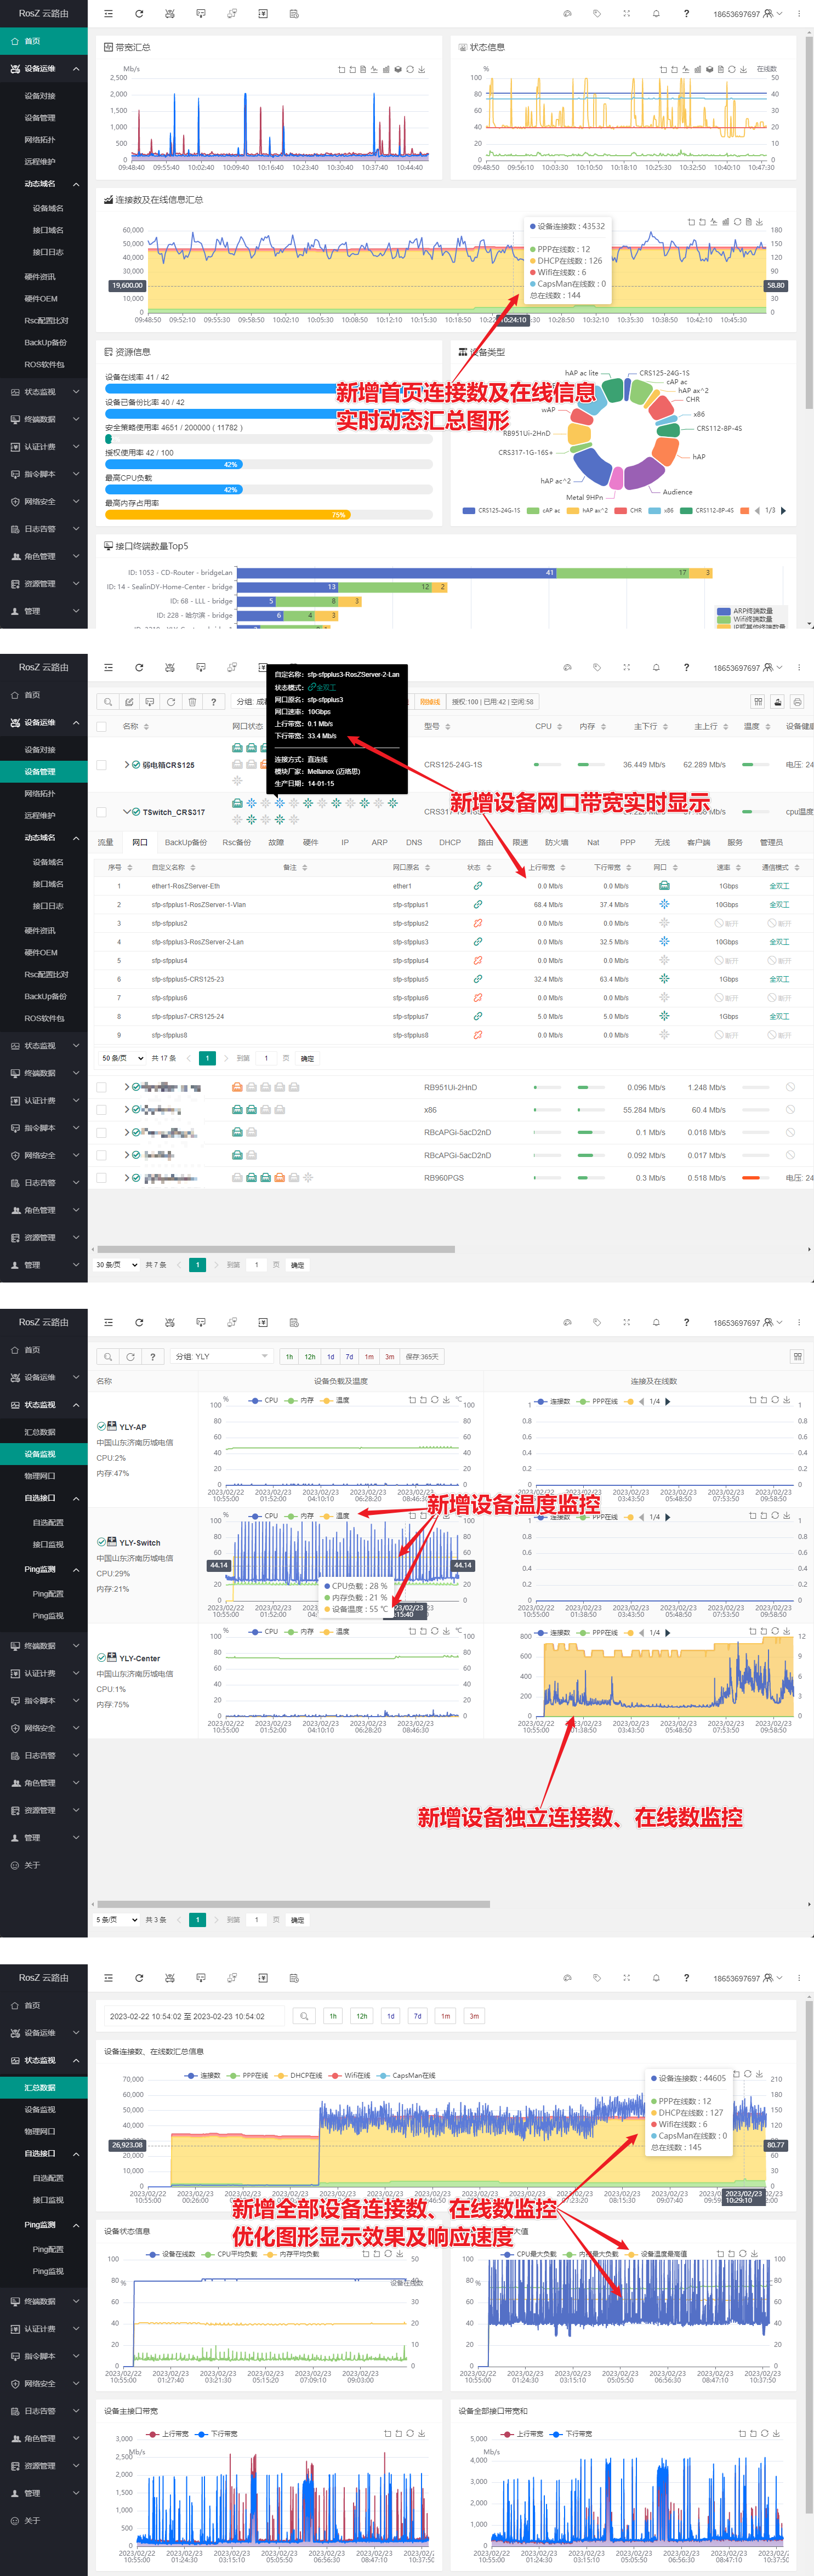Open 5条/页 page size dropdown in 设备监视 page
Viewport: 814px width, 2576px height.
point(117,1920)
